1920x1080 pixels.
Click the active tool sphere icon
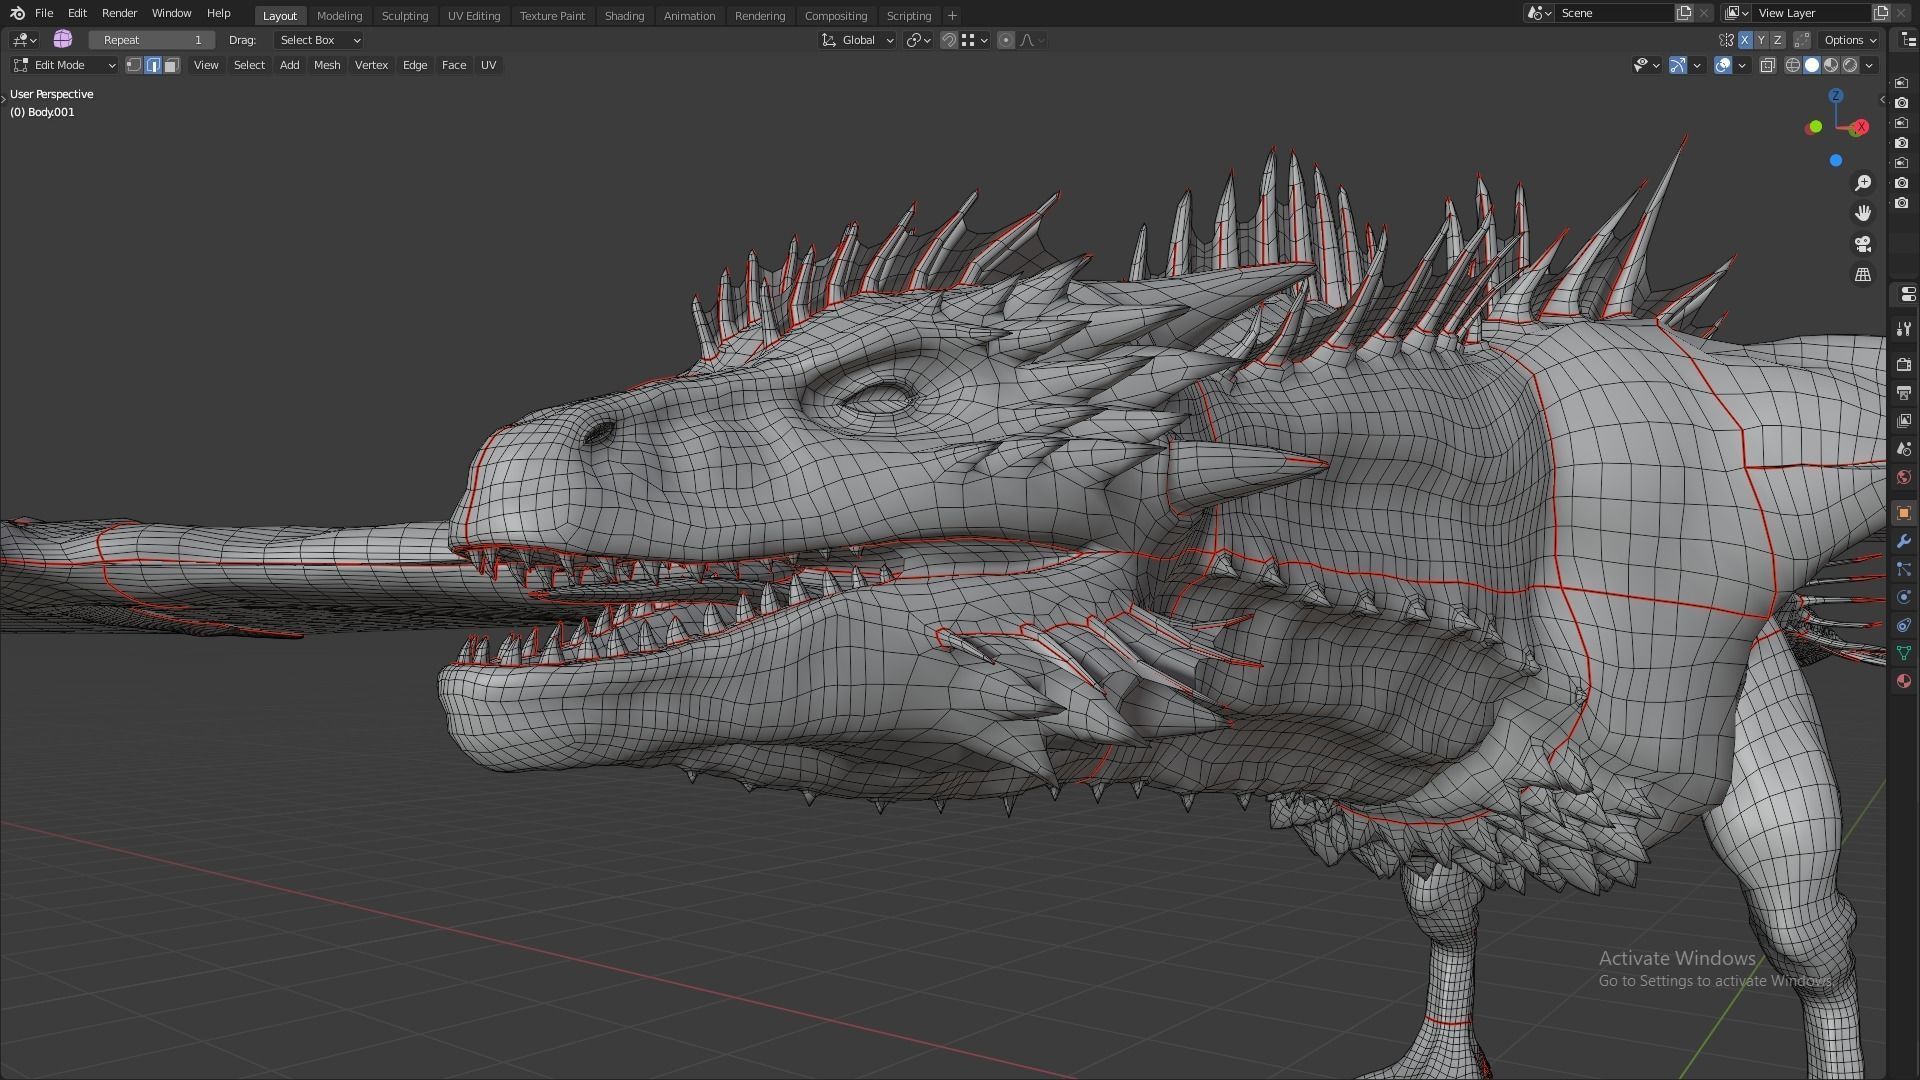pos(63,39)
